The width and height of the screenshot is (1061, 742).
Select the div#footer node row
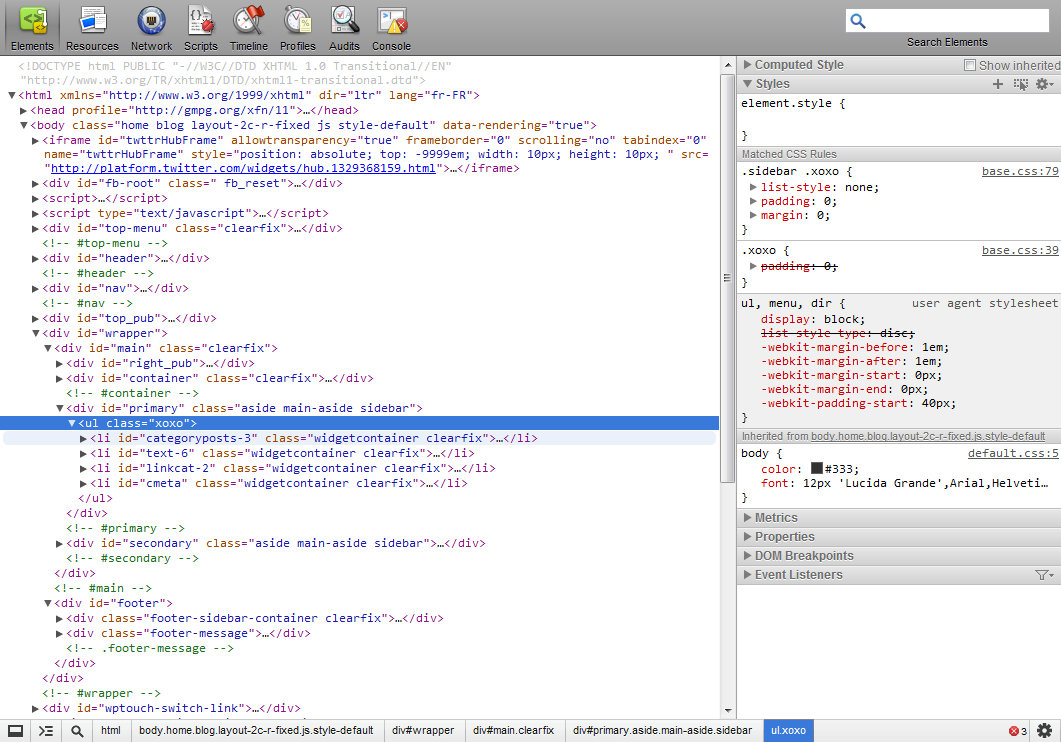click(359, 603)
